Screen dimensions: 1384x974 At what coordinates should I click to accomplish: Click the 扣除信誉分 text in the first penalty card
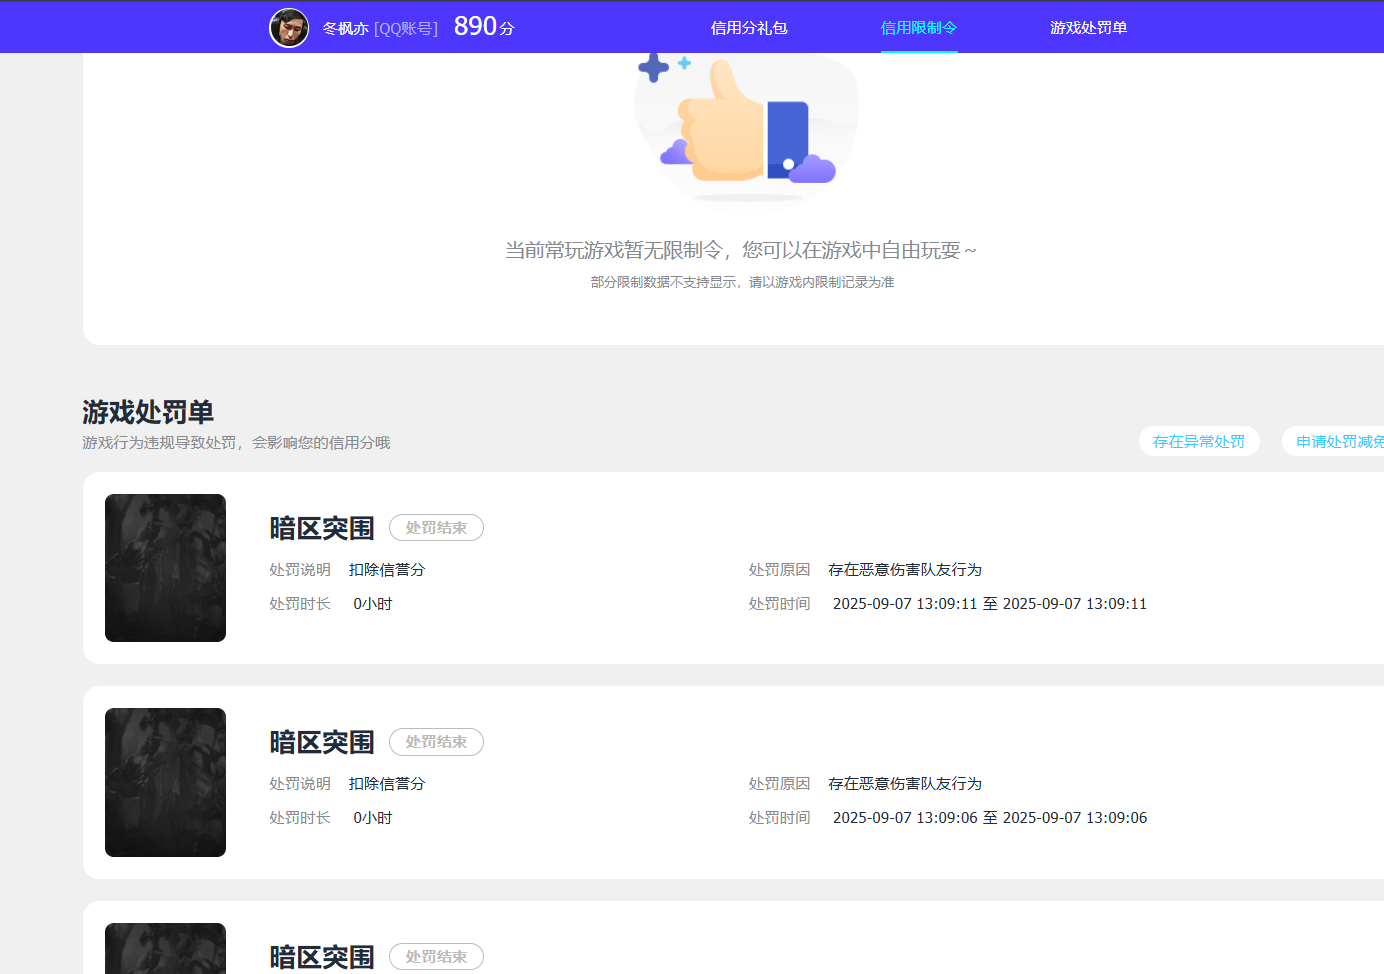coord(387,569)
